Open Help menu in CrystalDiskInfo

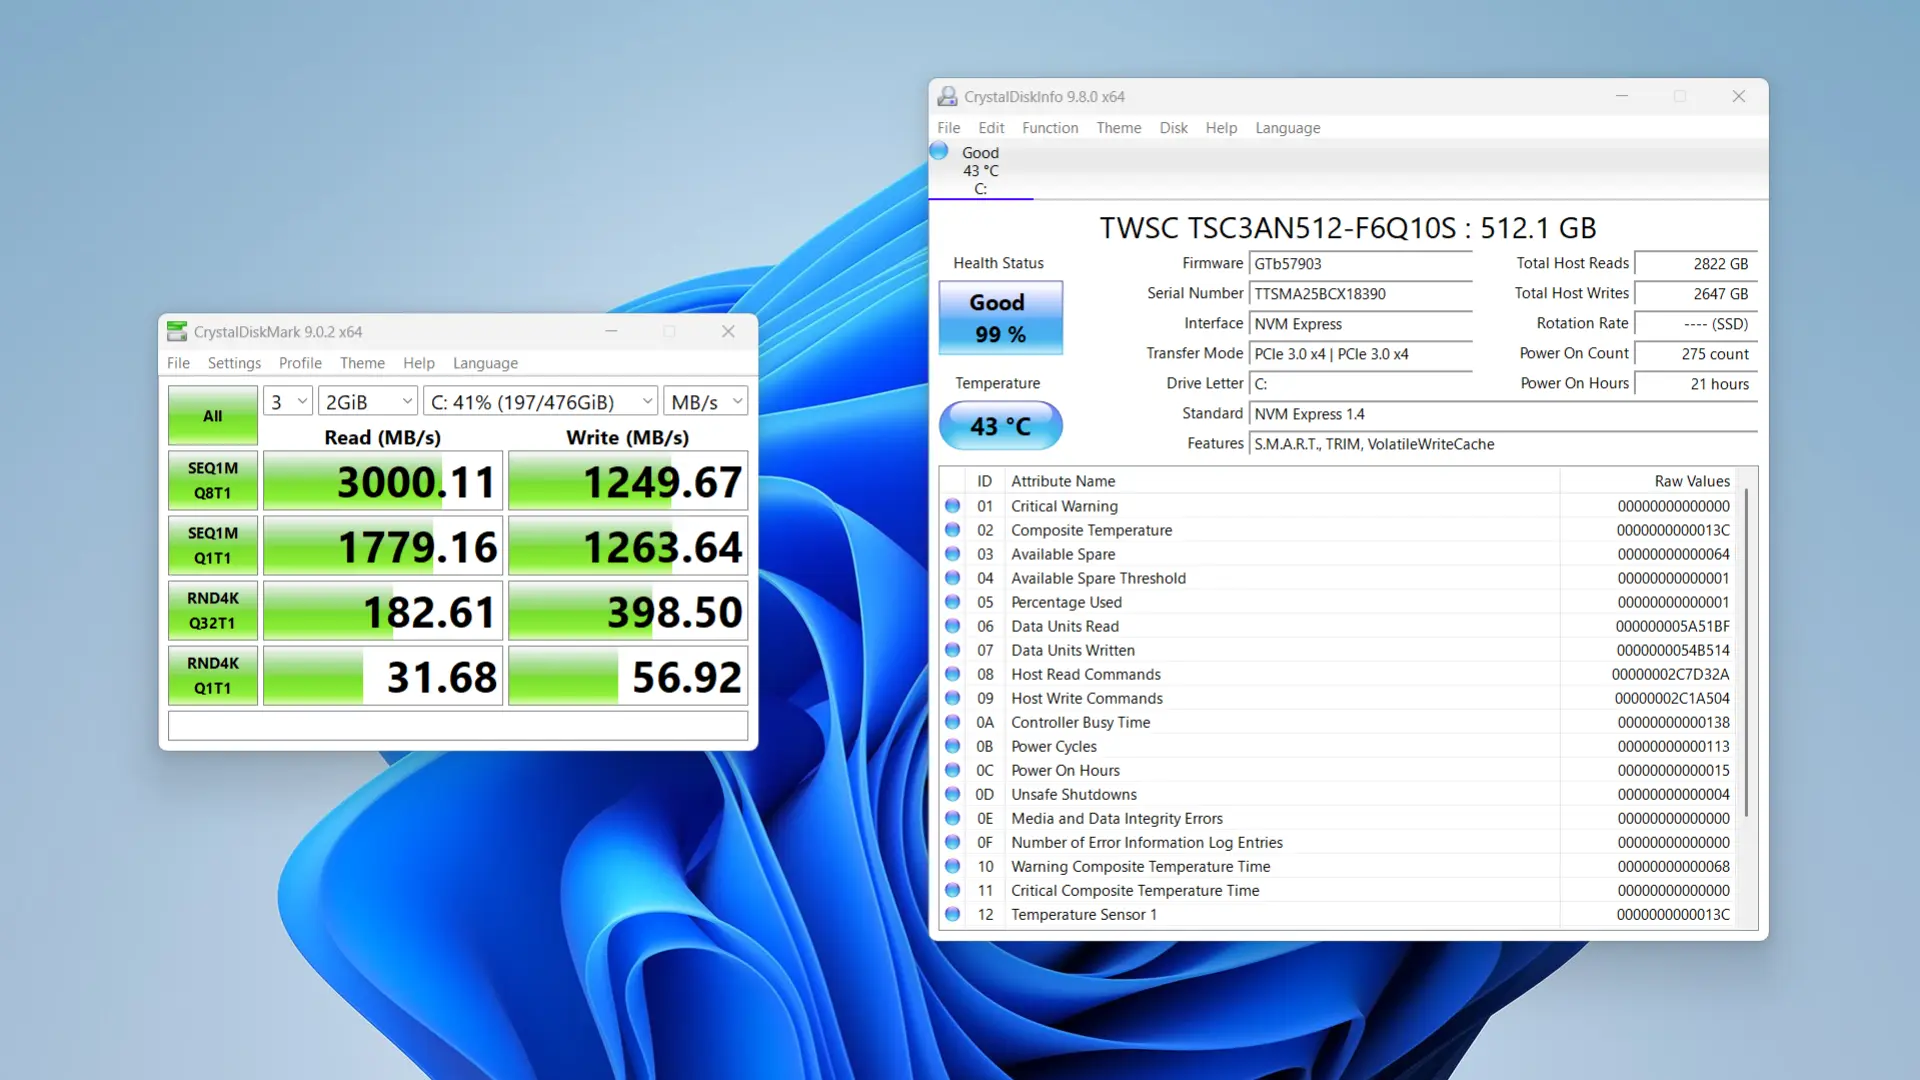click(x=1221, y=128)
